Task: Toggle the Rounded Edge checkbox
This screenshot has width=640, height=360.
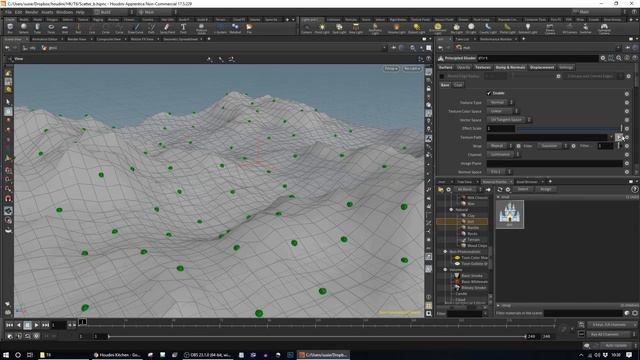Action: pyautogui.click(x=442, y=76)
